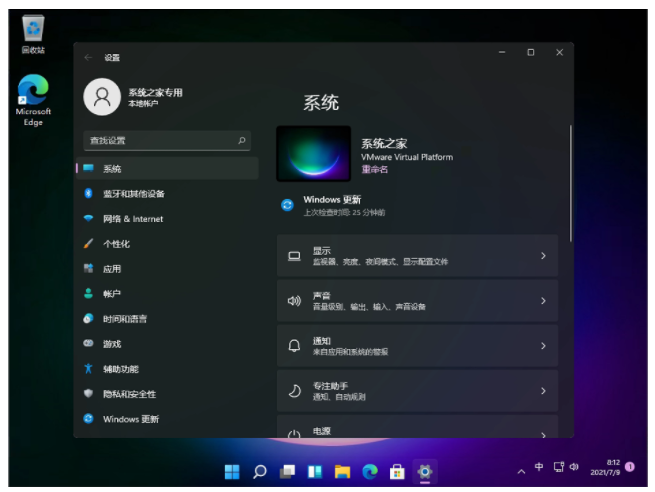This screenshot has height=492, width=655.
Task: Open Microsoft Store from the taskbar
Action: point(397,472)
